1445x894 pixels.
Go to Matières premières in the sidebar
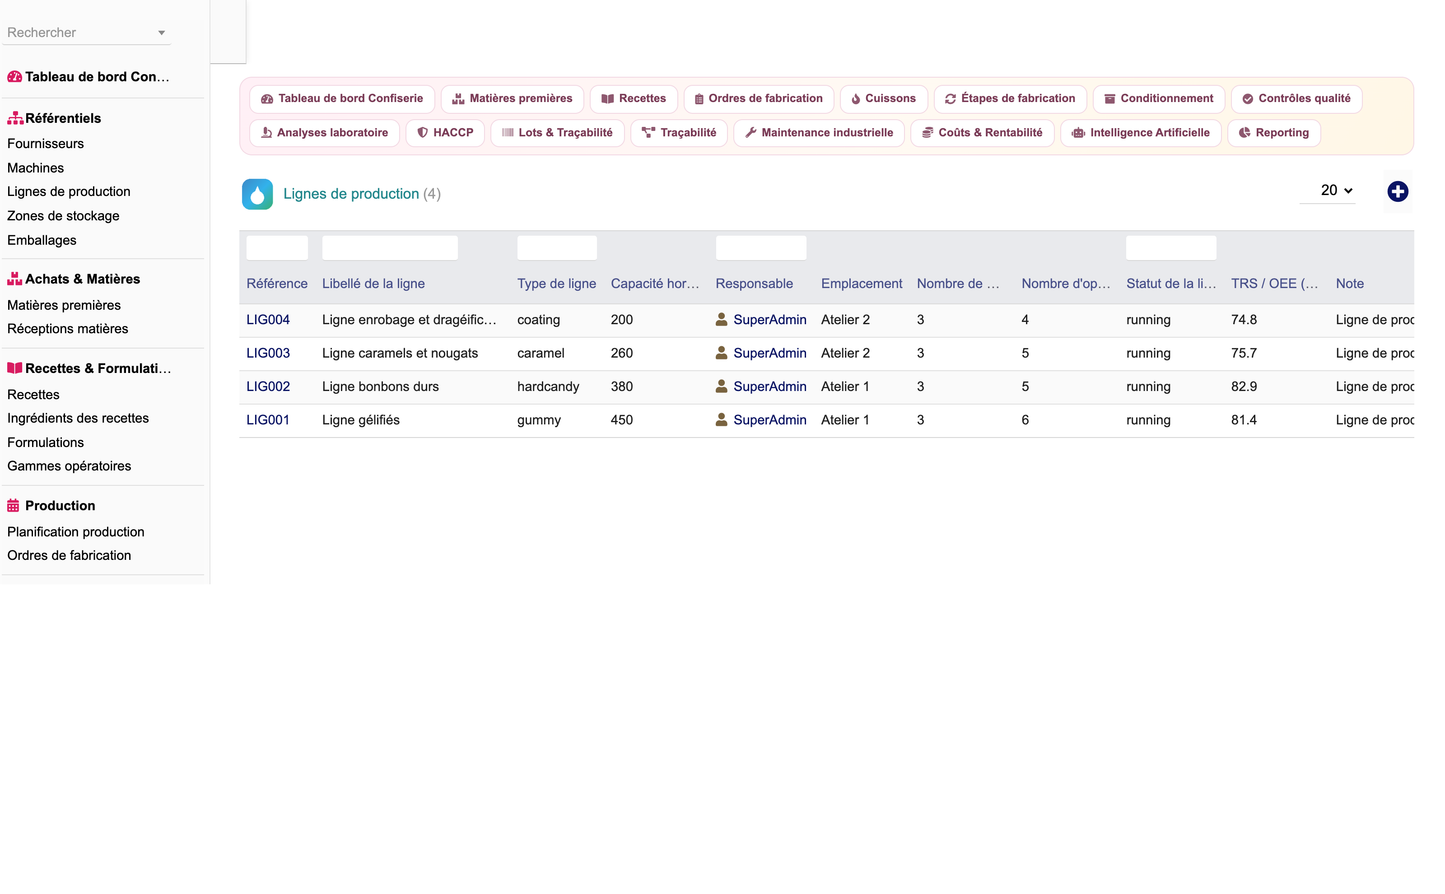(x=64, y=305)
